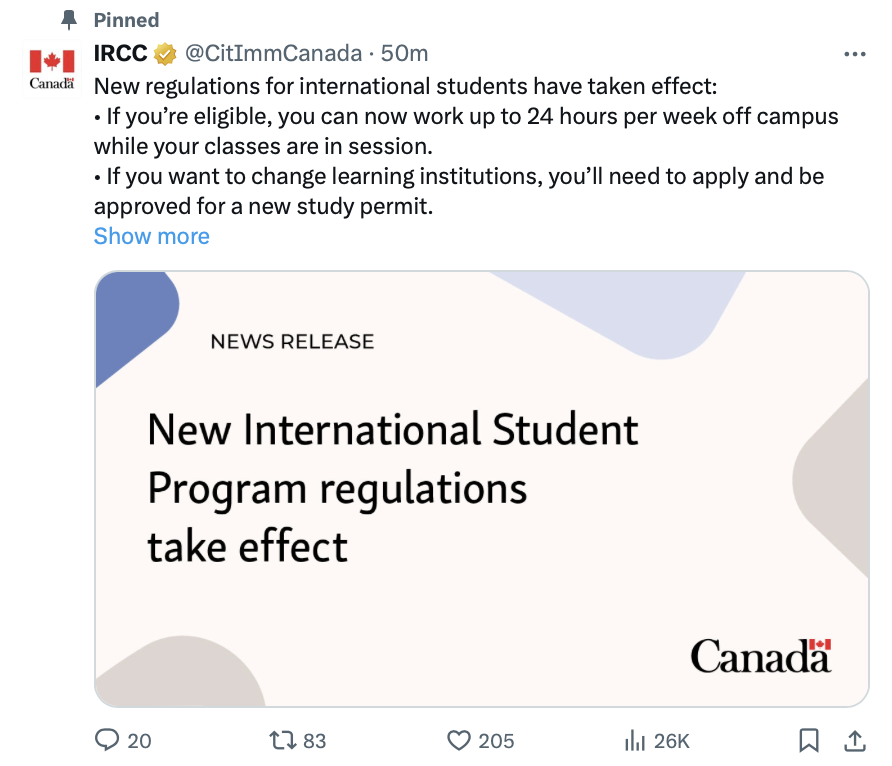This screenshot has width=892, height=766.
Task: Click the gold verified badge
Action: pos(165,53)
